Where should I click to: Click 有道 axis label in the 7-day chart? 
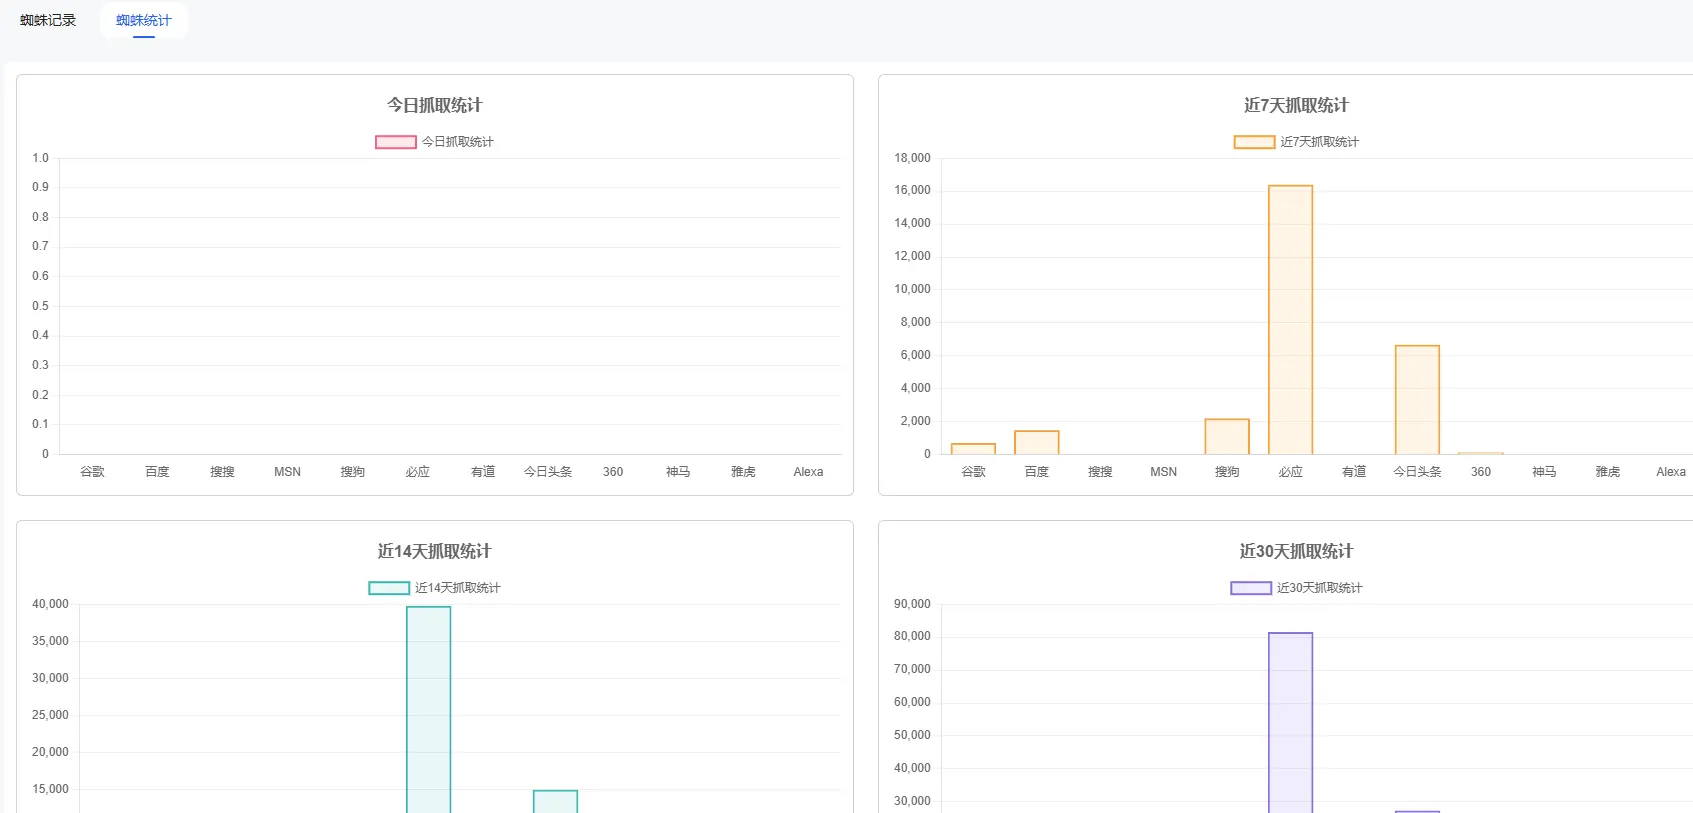pos(1354,472)
